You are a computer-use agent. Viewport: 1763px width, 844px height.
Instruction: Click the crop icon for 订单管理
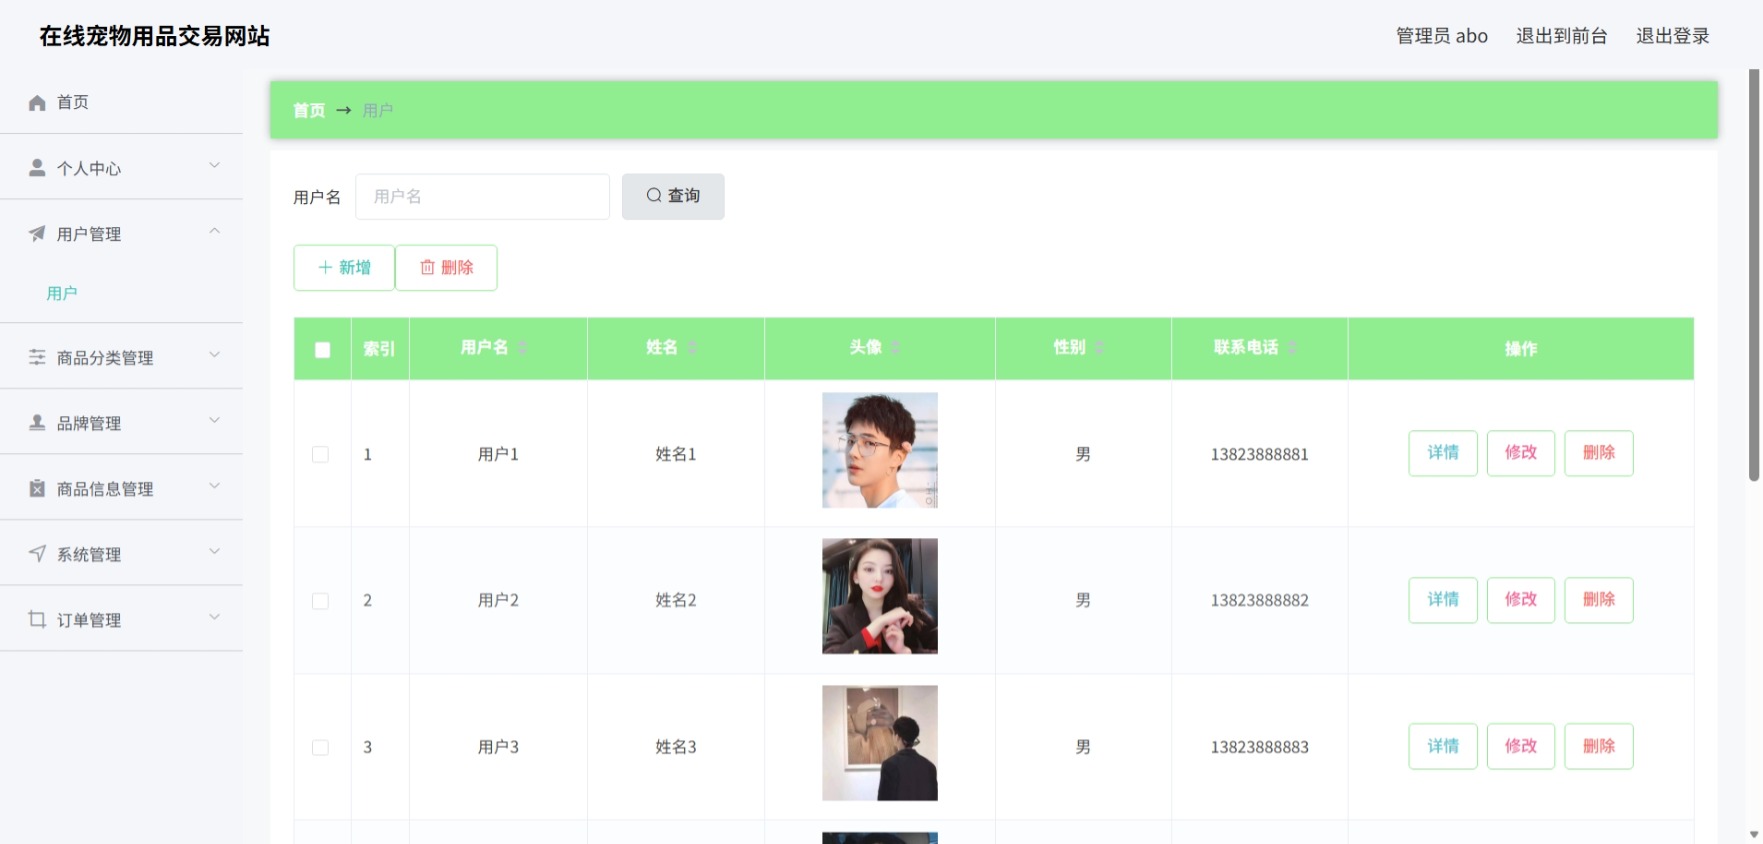(x=37, y=619)
